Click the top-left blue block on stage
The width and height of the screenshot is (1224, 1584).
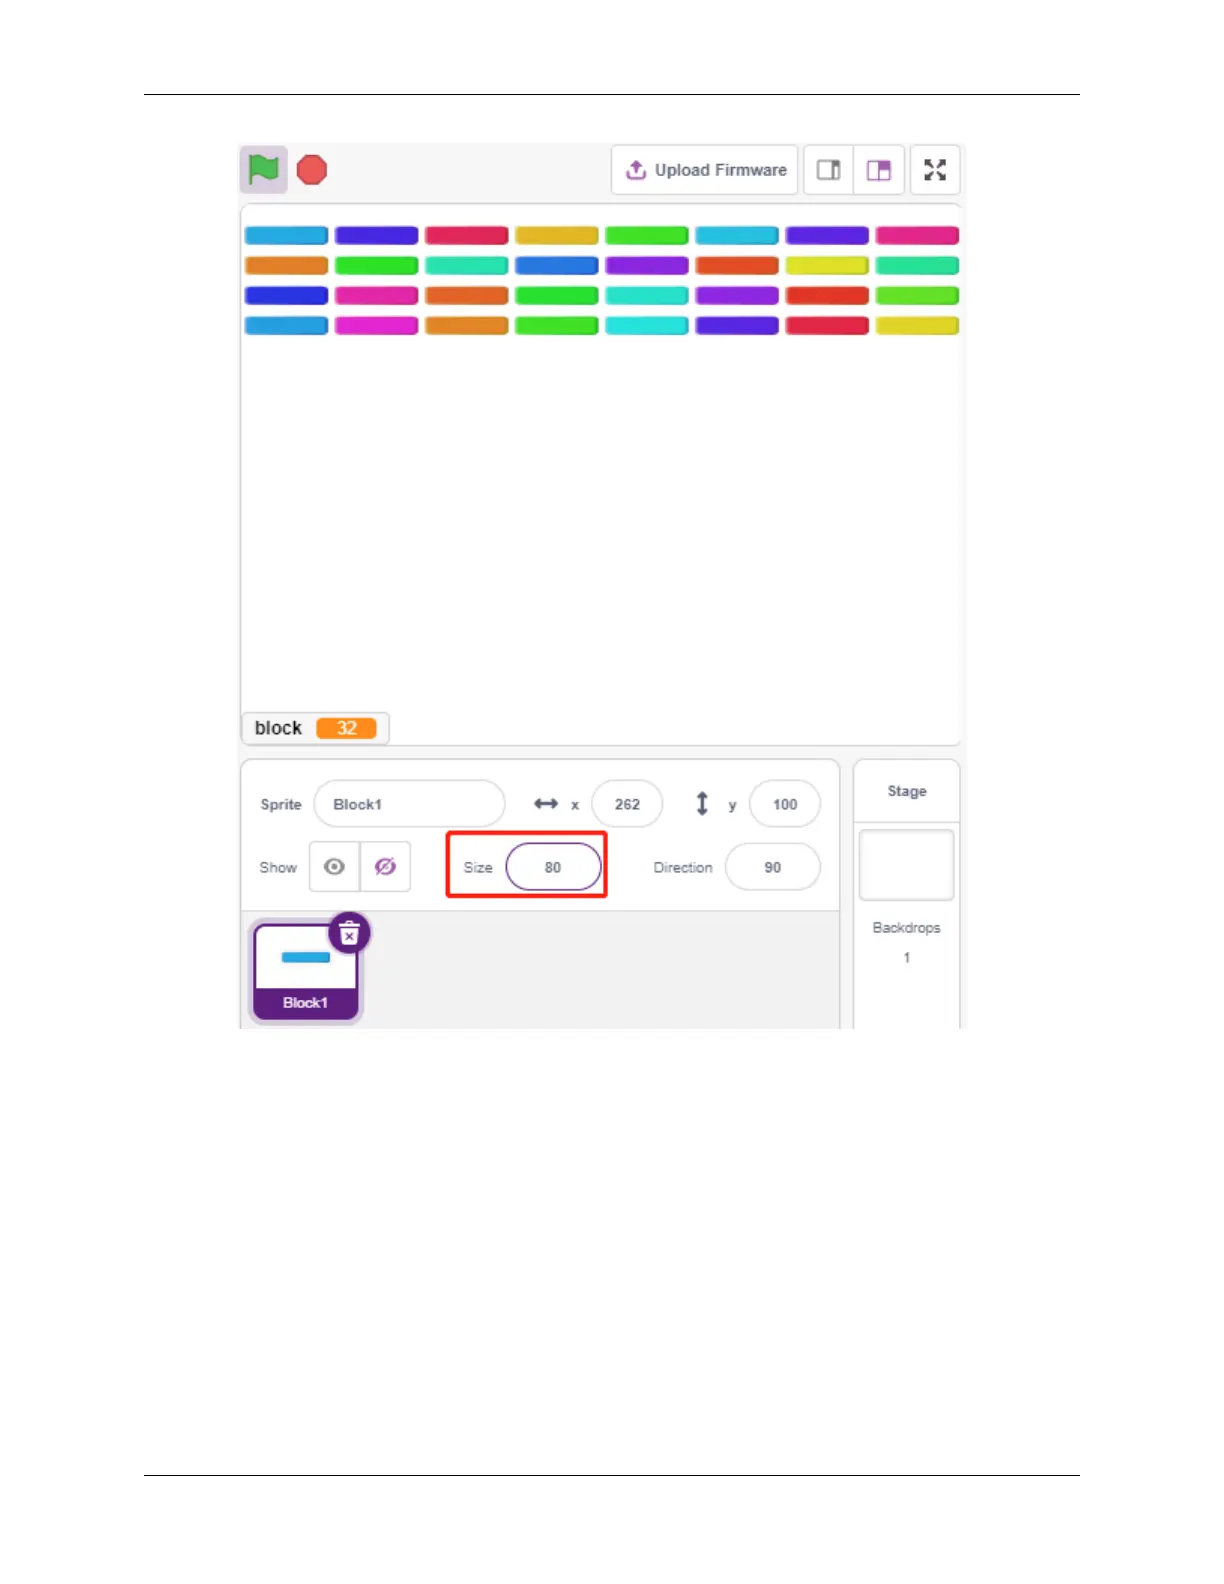pos(286,236)
